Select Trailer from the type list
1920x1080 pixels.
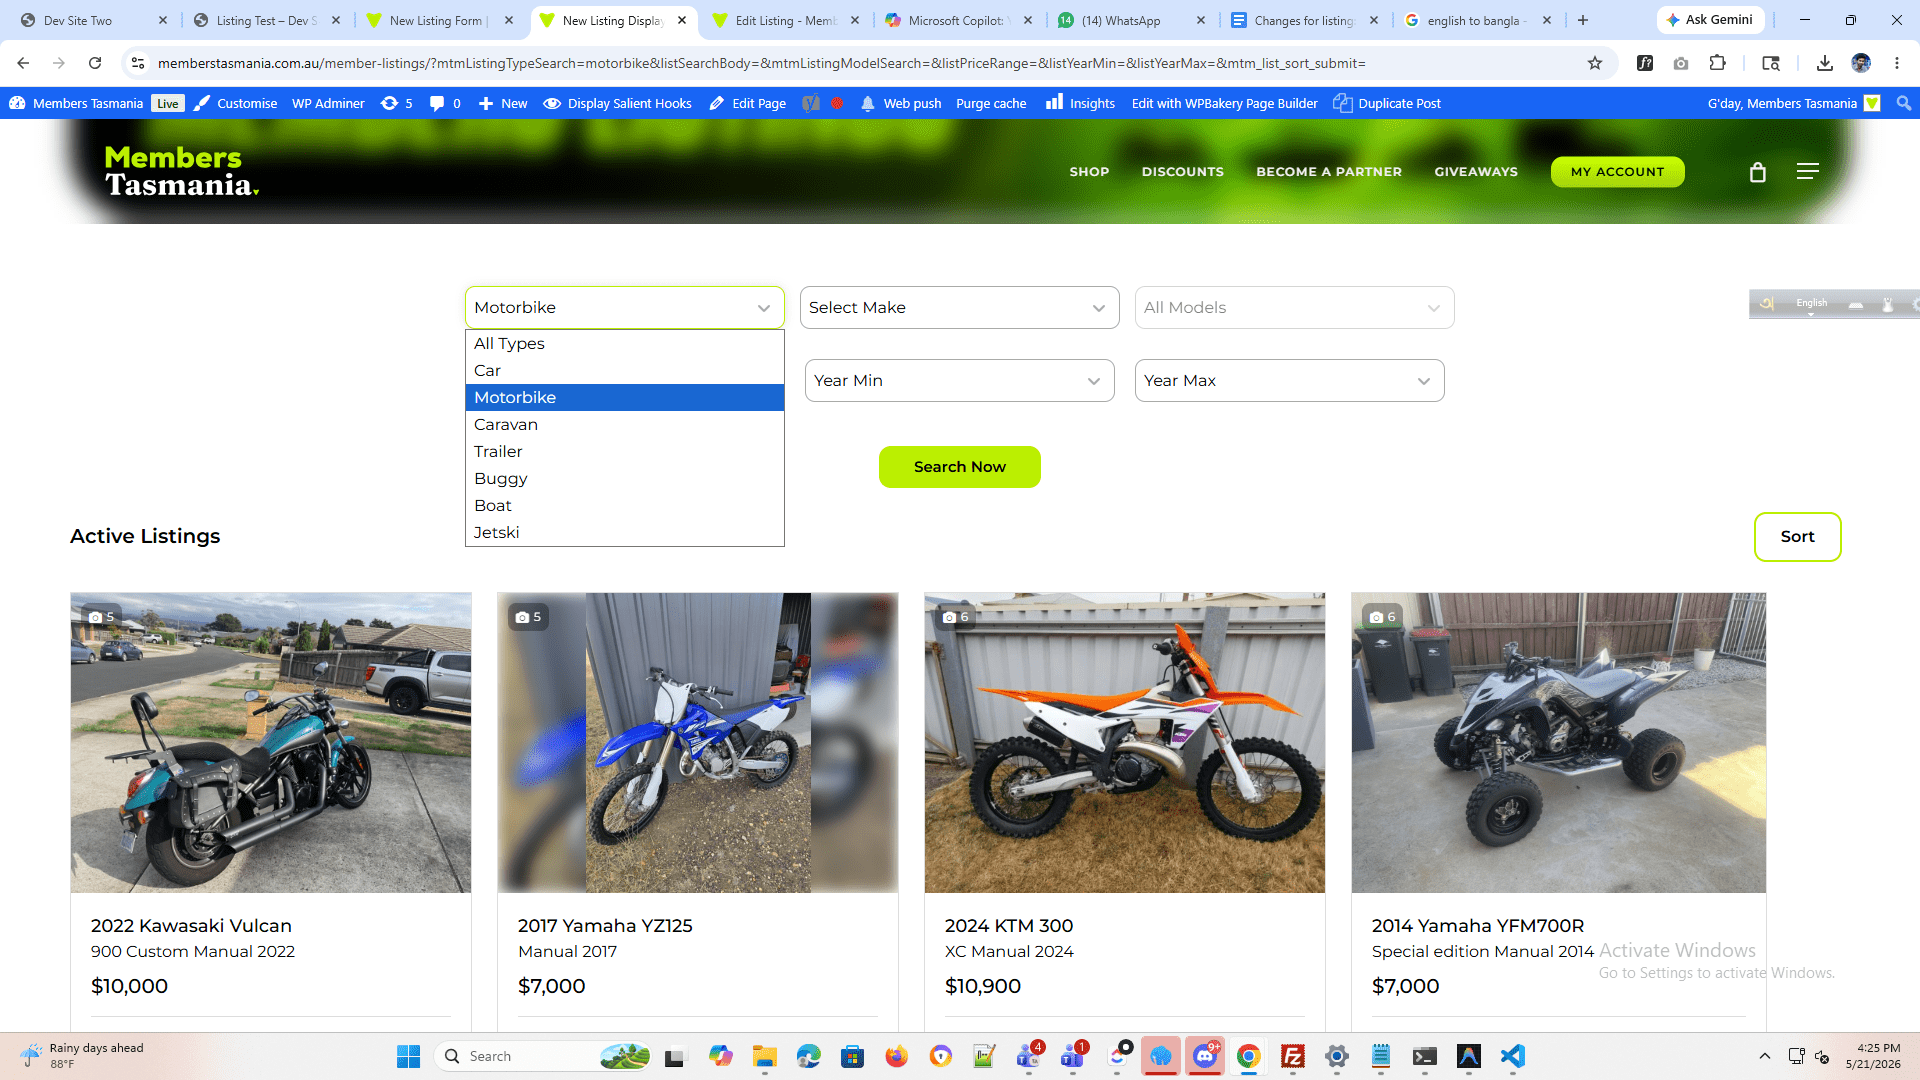tap(625, 452)
